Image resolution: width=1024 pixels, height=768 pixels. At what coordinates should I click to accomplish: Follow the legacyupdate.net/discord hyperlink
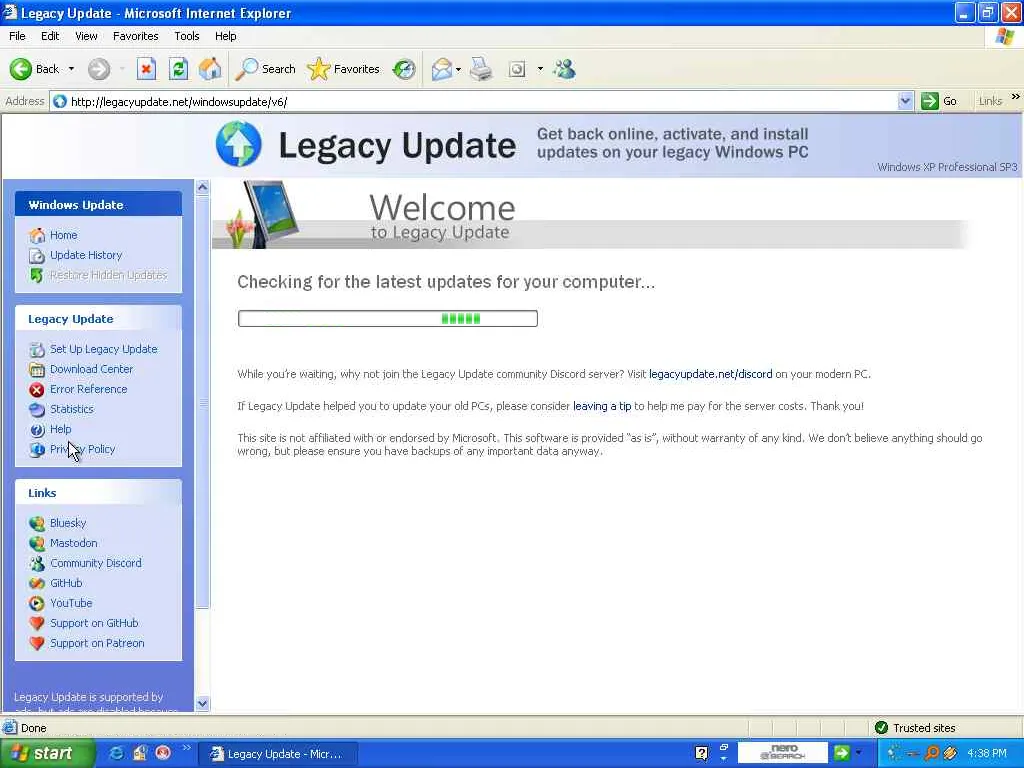(x=711, y=374)
